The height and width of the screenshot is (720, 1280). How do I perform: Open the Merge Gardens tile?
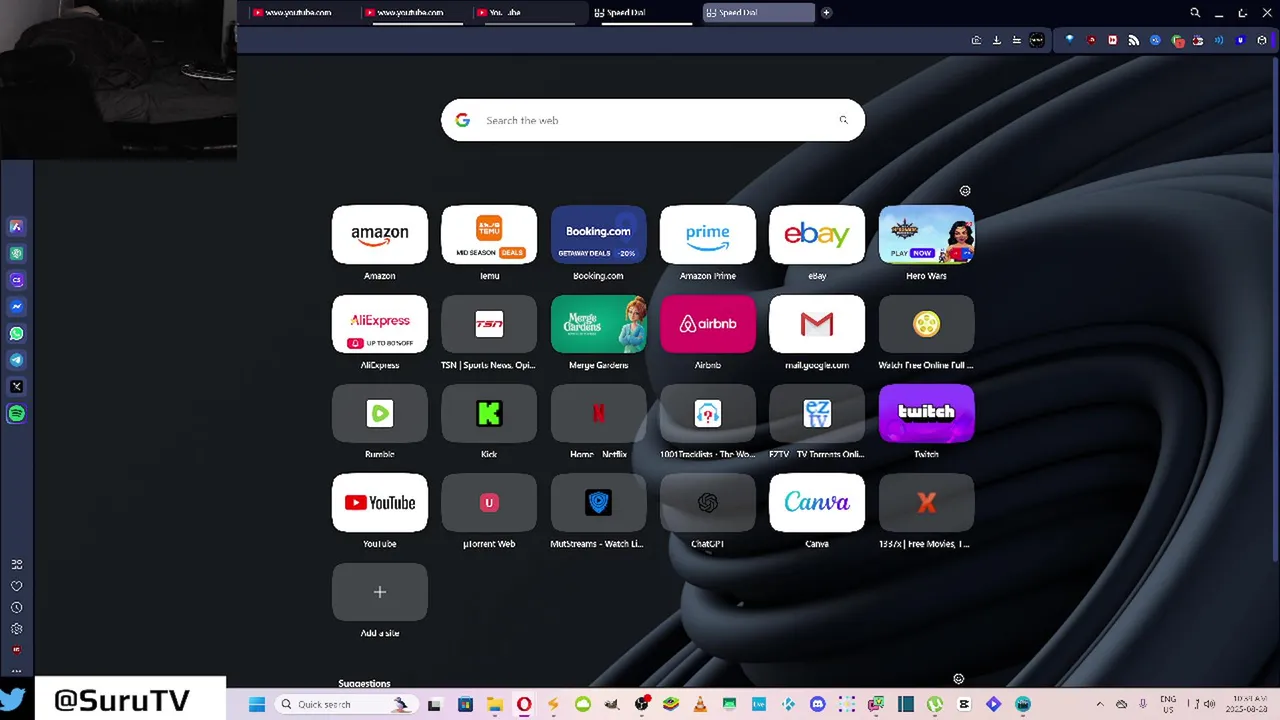click(598, 324)
